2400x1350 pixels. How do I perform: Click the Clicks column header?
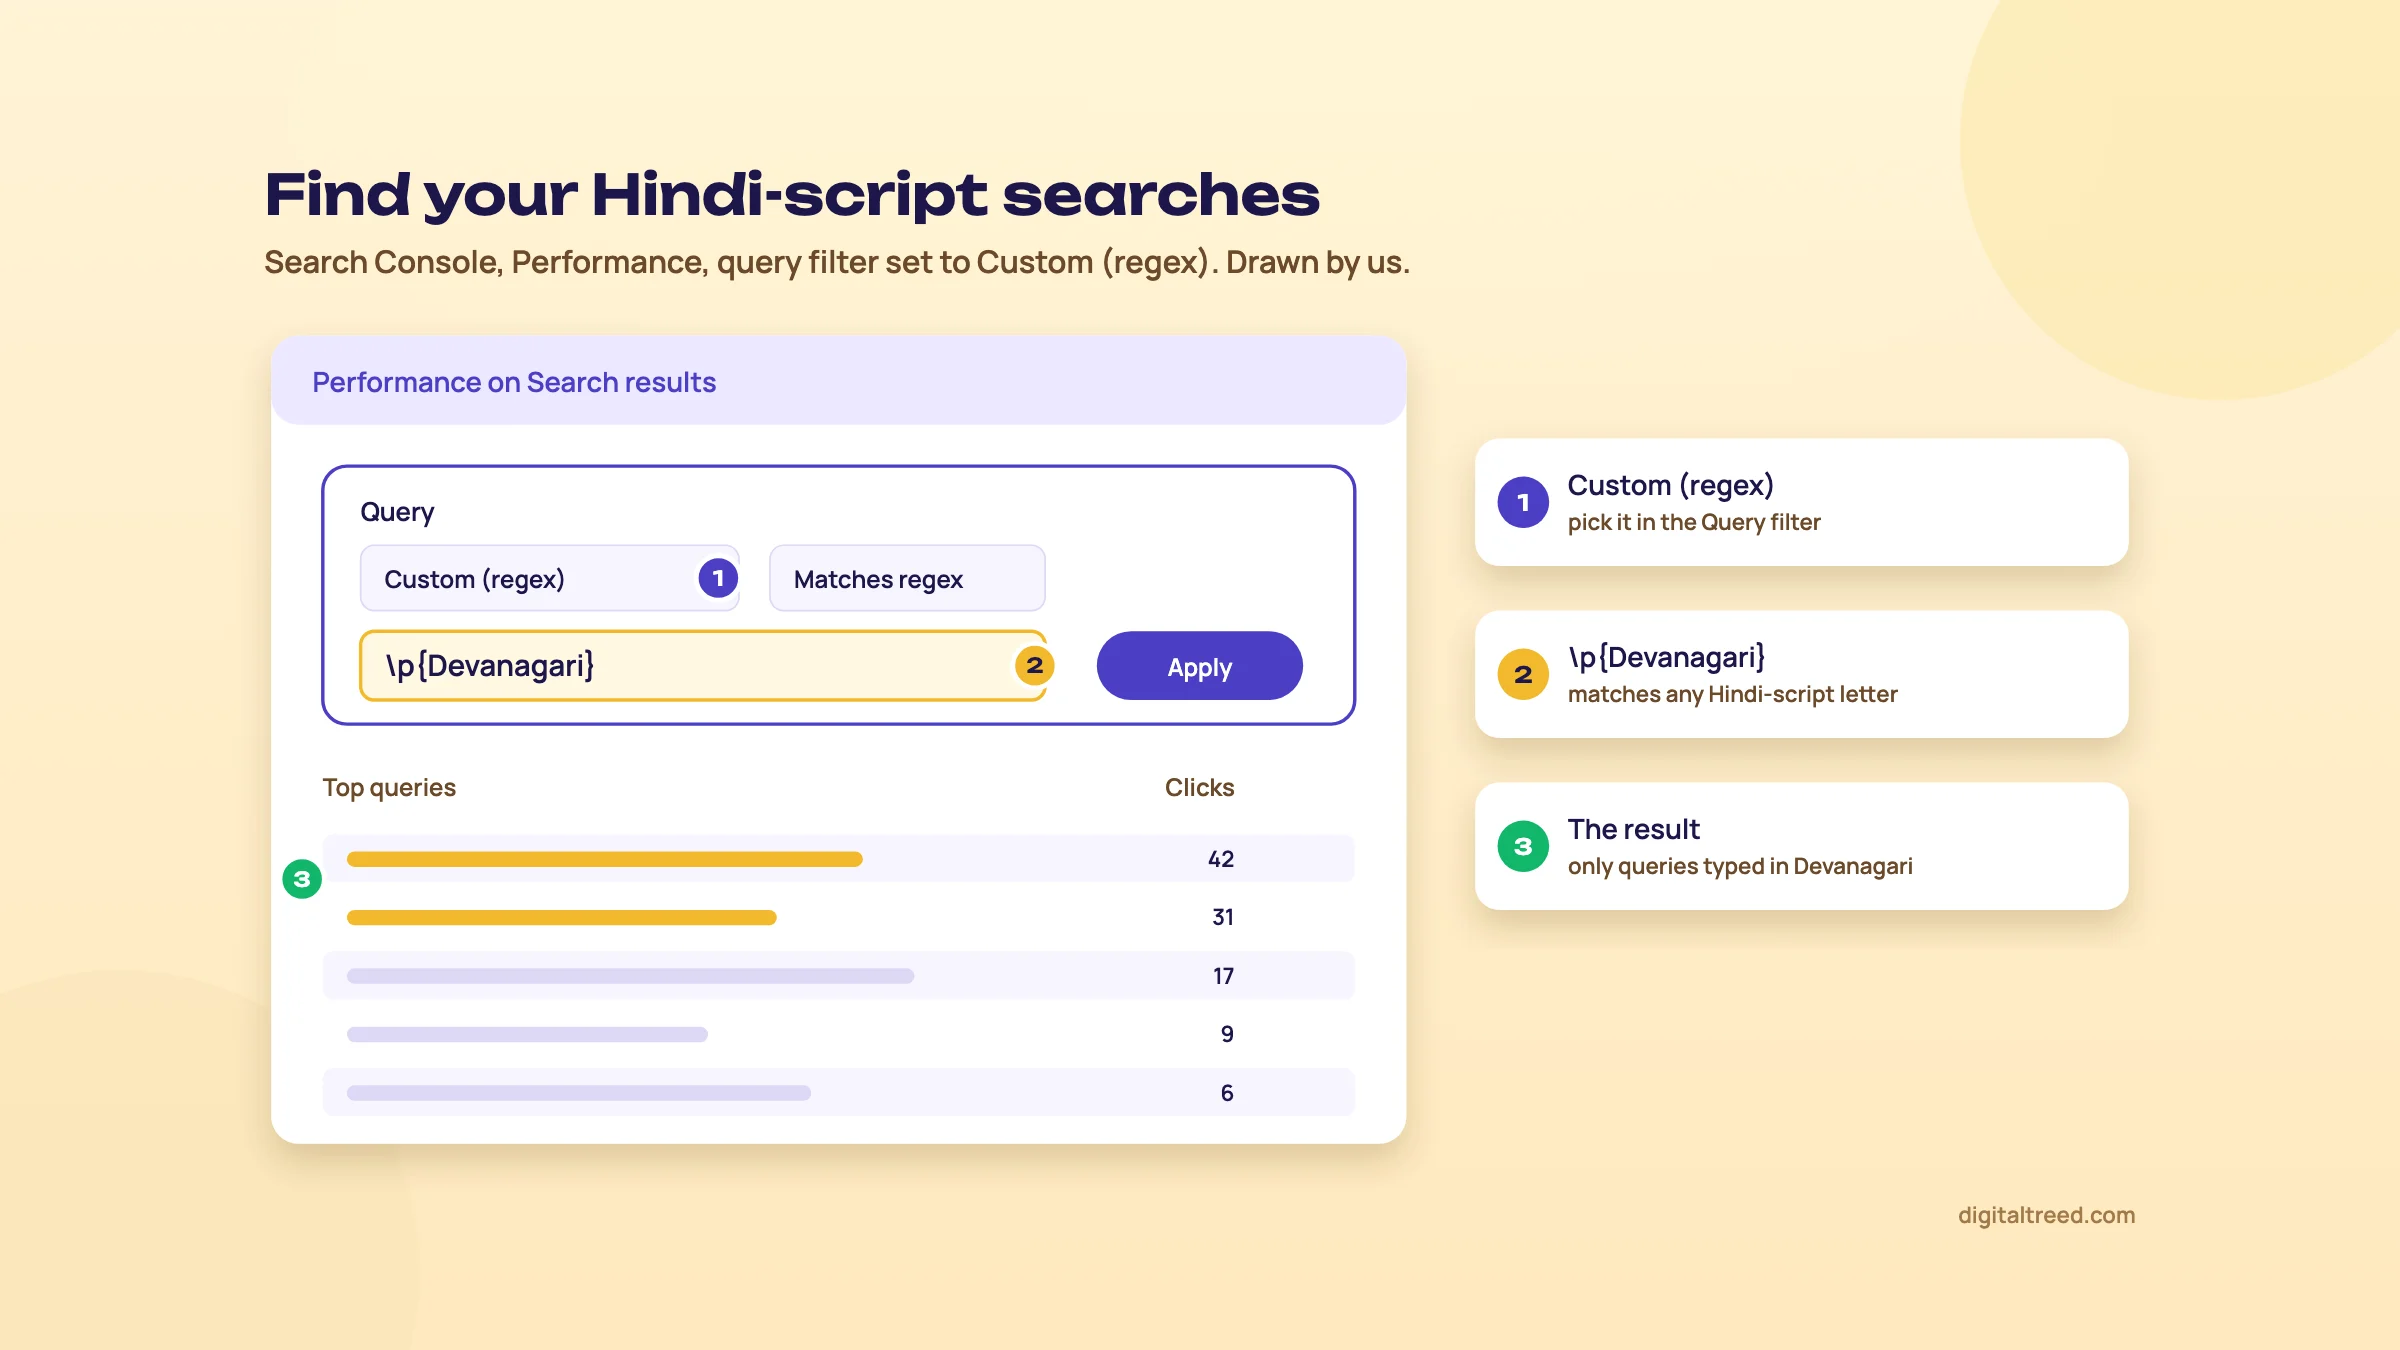[1199, 788]
